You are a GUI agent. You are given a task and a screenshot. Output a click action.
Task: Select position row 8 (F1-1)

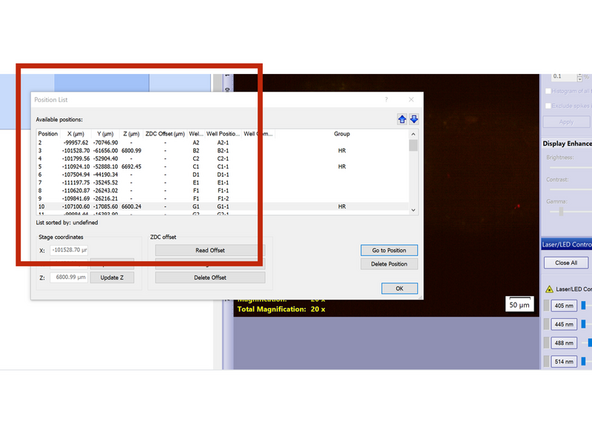(x=223, y=191)
